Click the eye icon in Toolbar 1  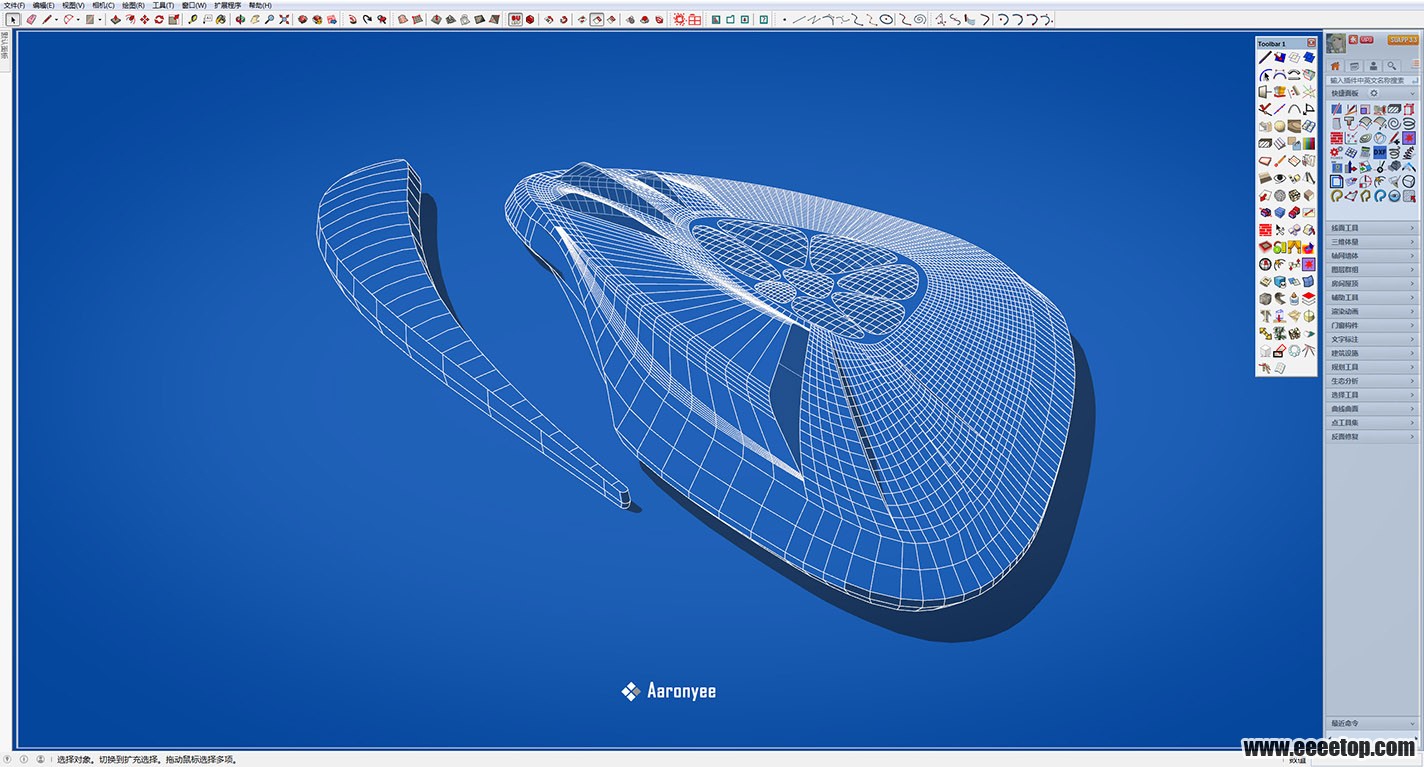click(1280, 178)
